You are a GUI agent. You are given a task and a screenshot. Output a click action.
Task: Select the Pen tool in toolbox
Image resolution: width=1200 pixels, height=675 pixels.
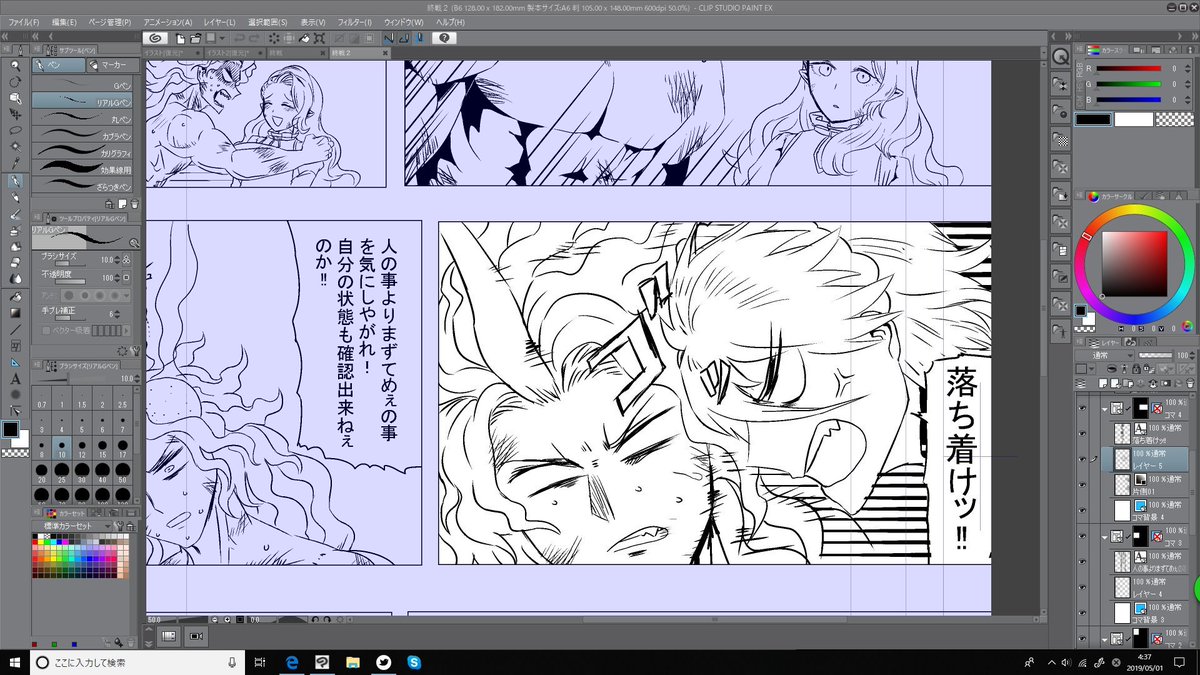(16, 181)
